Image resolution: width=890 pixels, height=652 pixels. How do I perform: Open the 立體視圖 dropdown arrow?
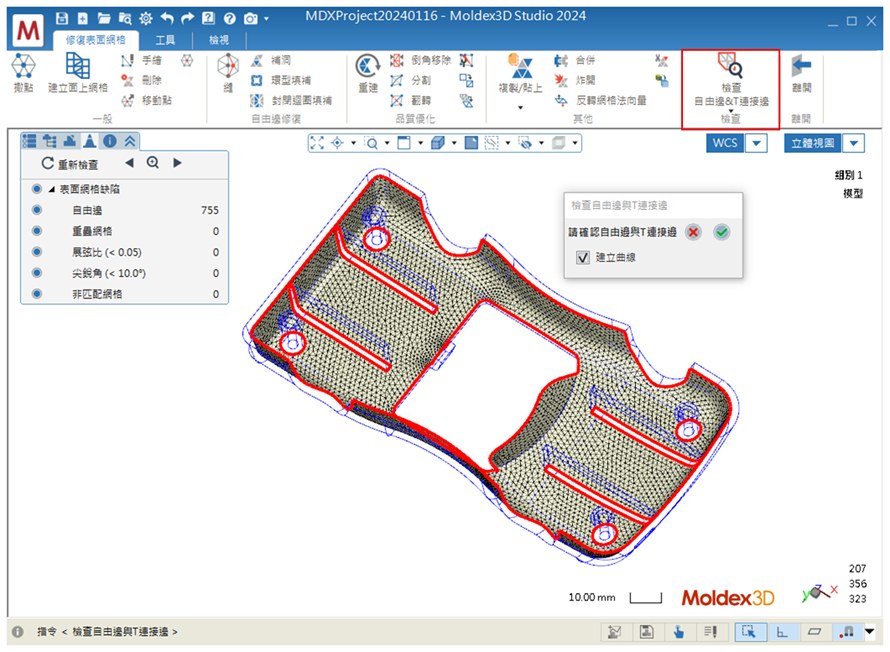pos(854,143)
